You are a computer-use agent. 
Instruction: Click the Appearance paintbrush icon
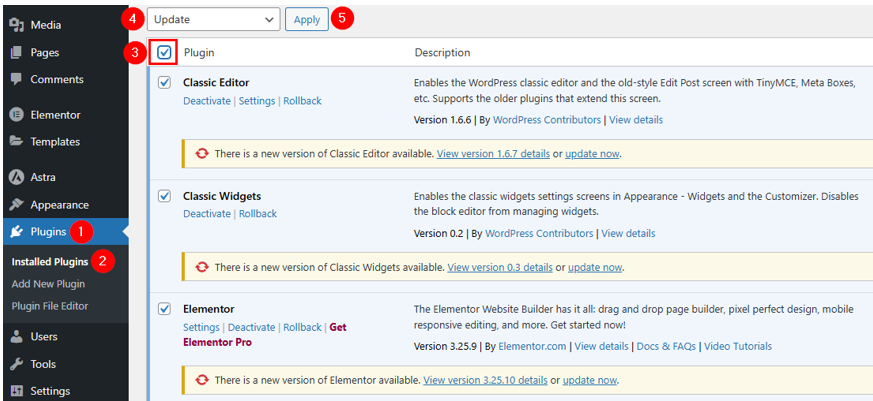(x=17, y=204)
